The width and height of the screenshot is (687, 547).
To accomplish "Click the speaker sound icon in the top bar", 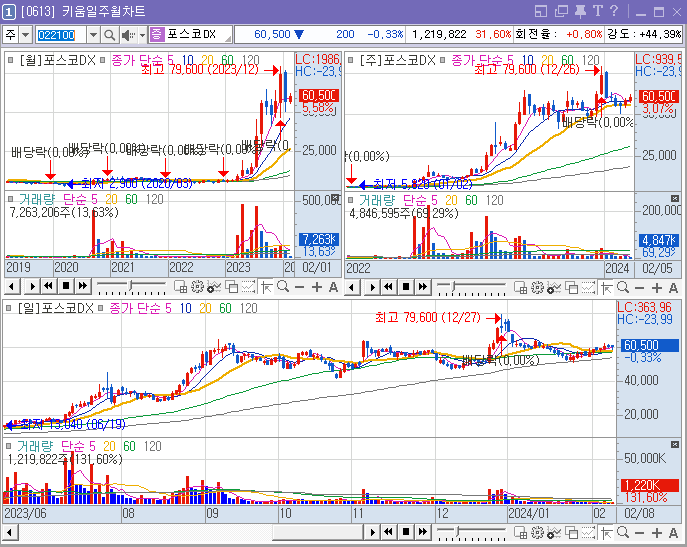I will tap(128, 35).
